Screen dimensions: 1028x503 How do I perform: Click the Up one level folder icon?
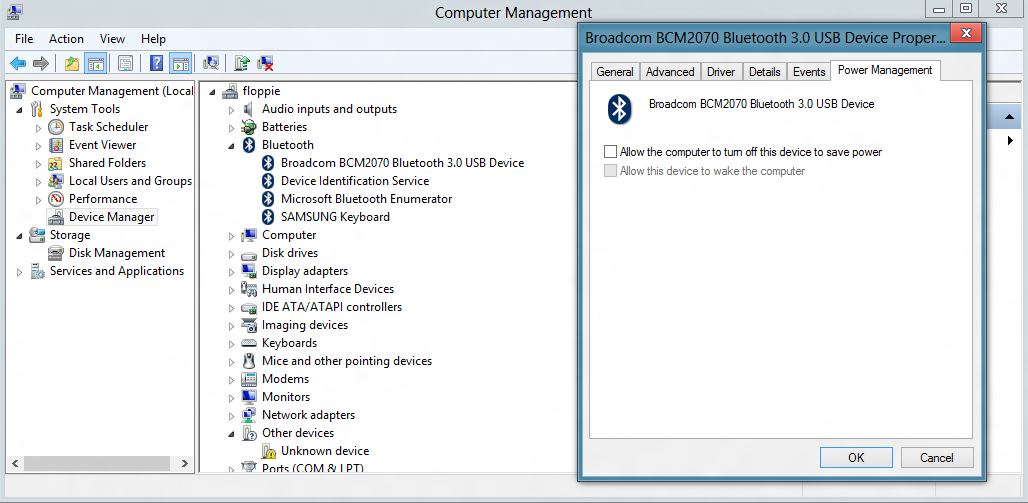coord(71,63)
